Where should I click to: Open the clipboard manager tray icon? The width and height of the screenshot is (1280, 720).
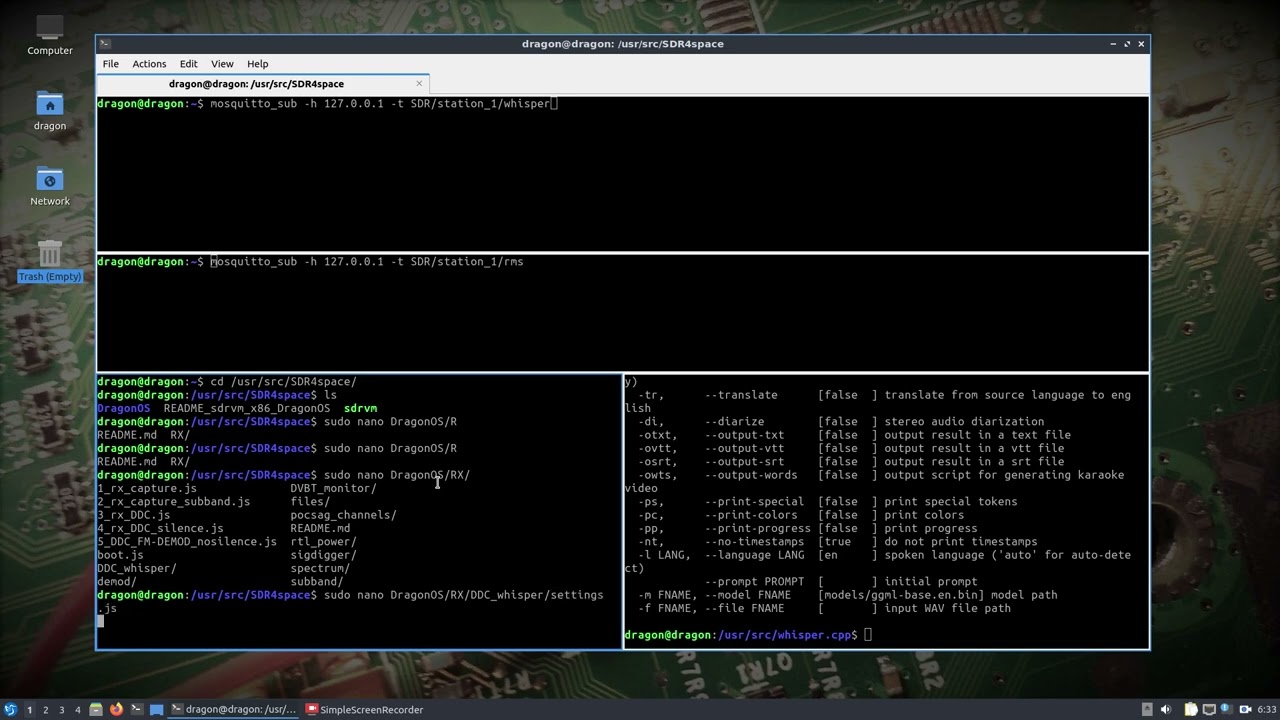[1191, 709]
